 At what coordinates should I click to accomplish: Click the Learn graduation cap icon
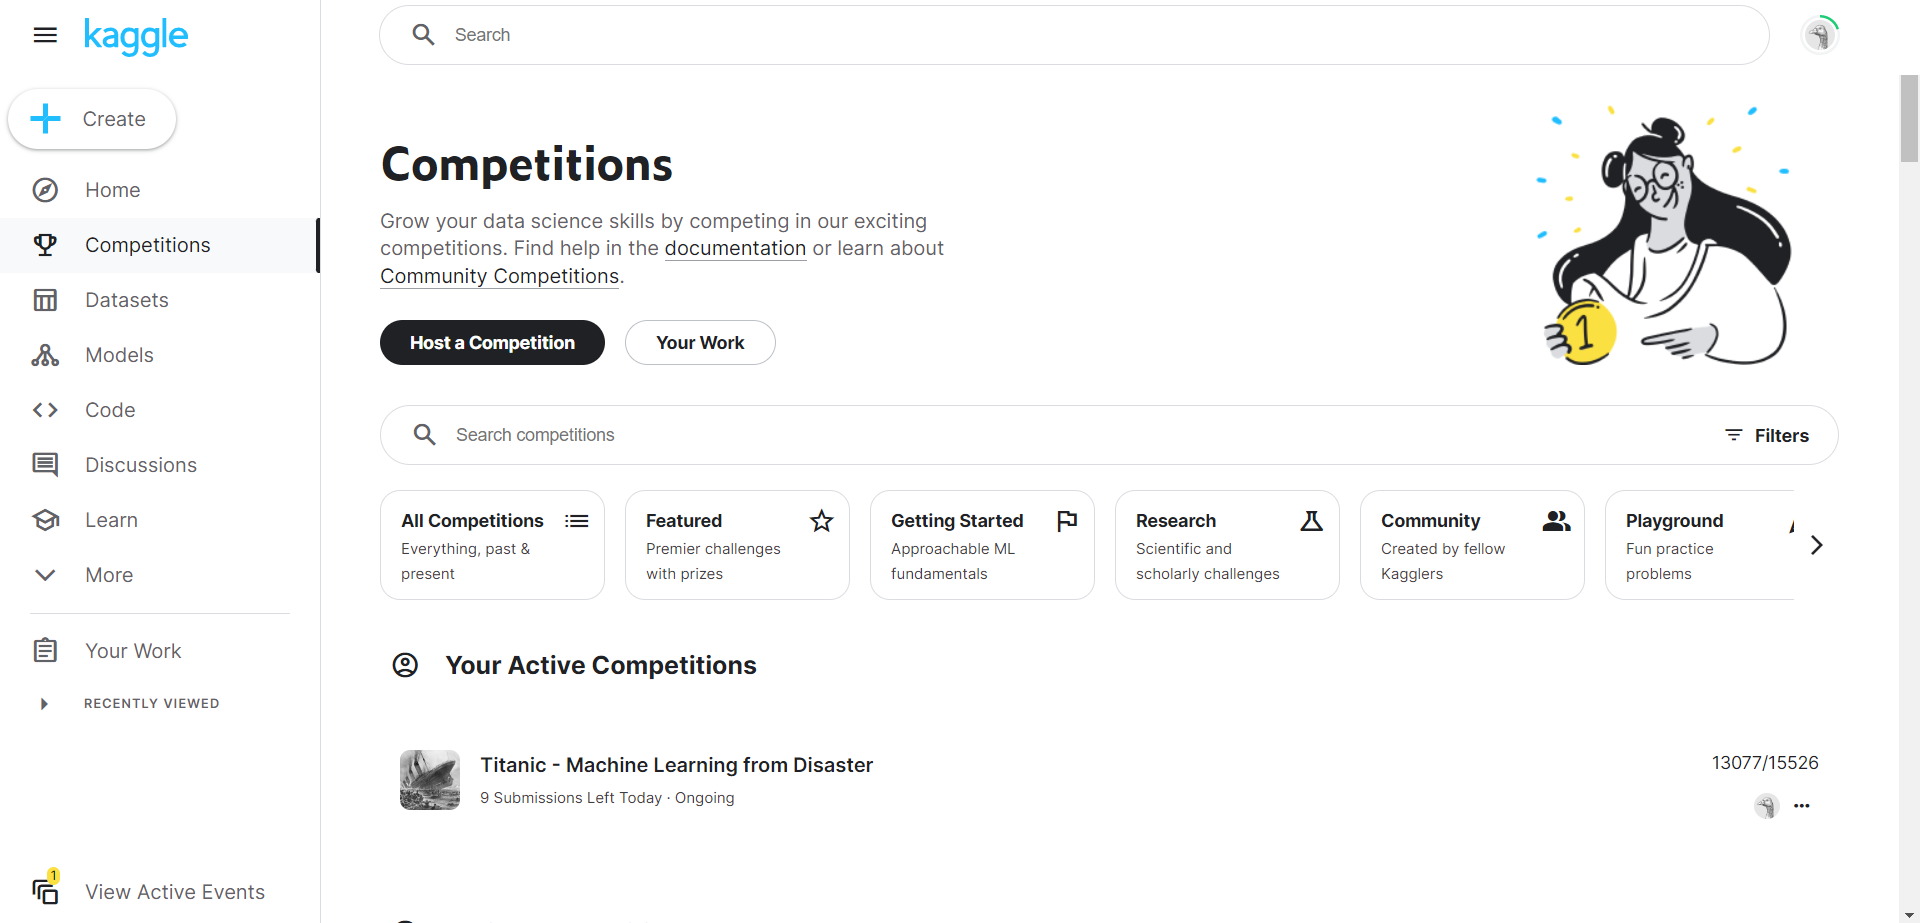point(45,520)
